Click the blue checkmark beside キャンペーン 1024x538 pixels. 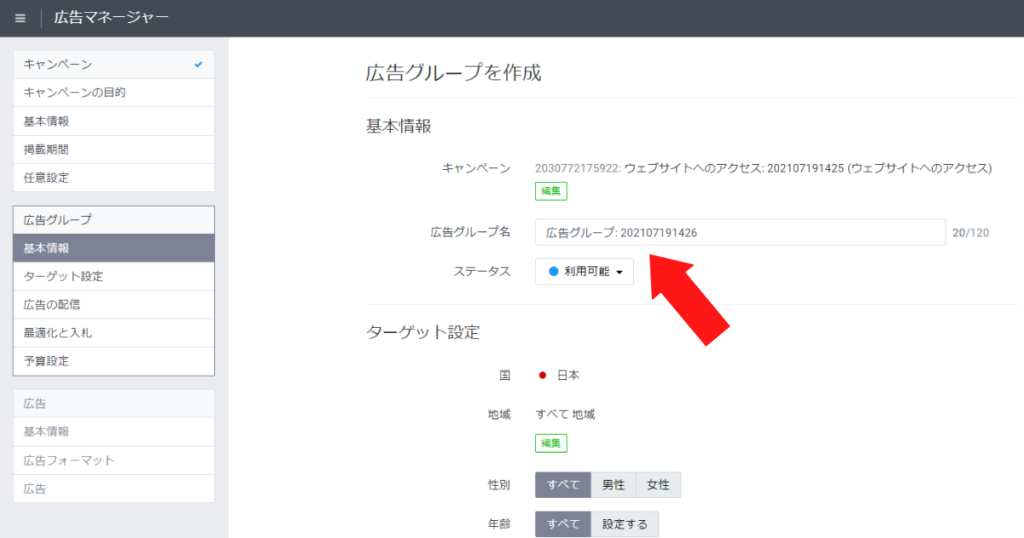click(199, 65)
